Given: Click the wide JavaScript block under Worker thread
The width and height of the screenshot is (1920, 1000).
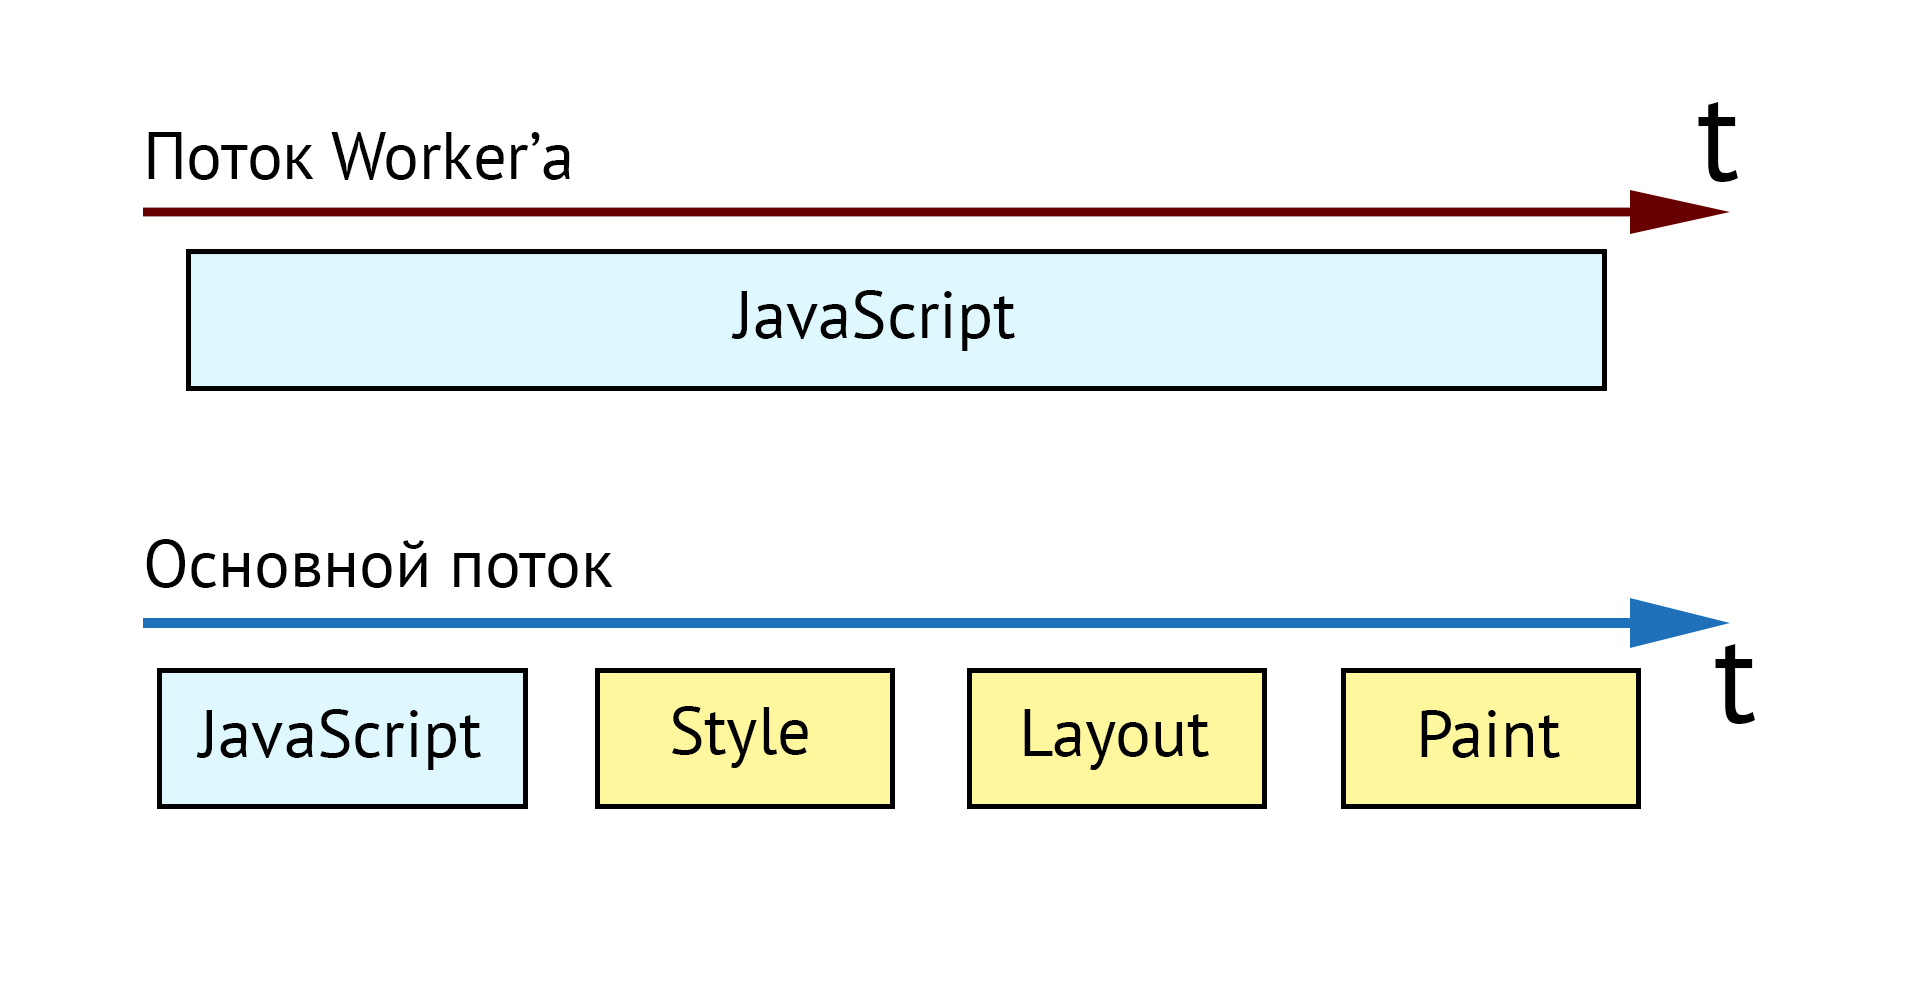Looking at the screenshot, I should pos(896,320).
